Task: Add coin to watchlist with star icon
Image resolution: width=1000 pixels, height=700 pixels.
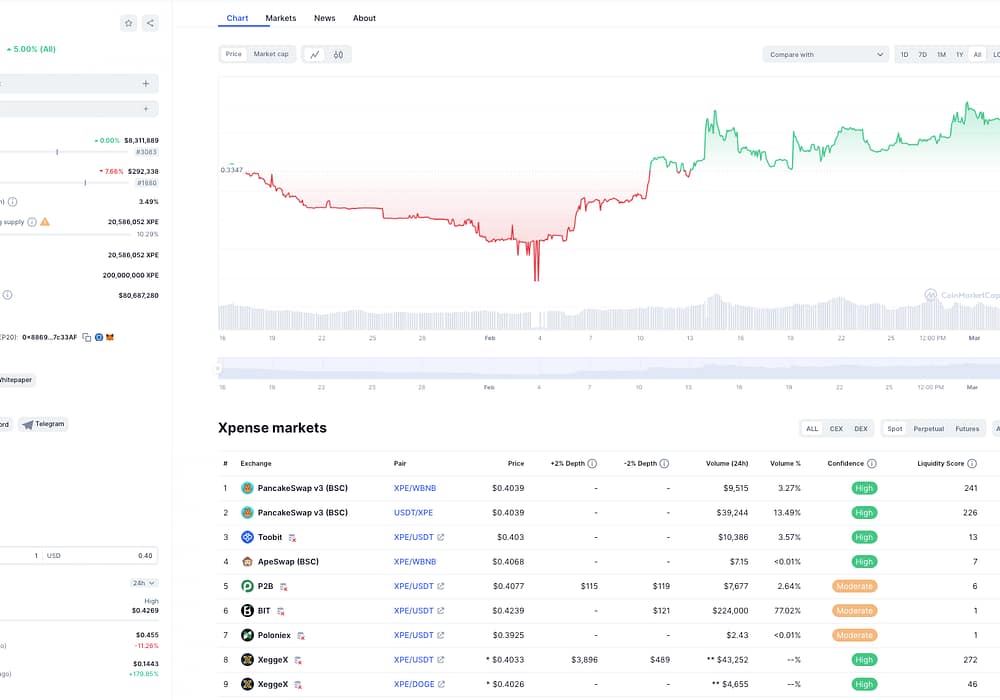Action: [x=128, y=23]
